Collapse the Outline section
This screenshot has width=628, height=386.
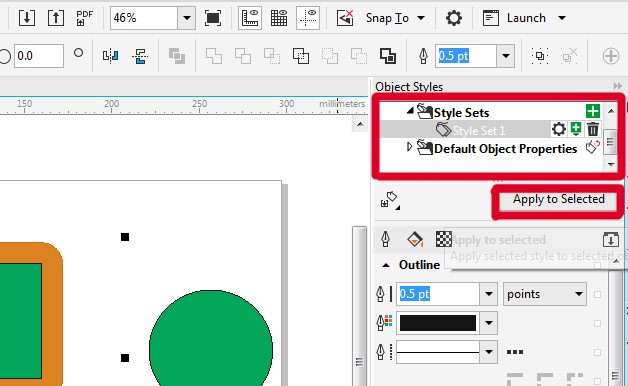click(x=386, y=265)
